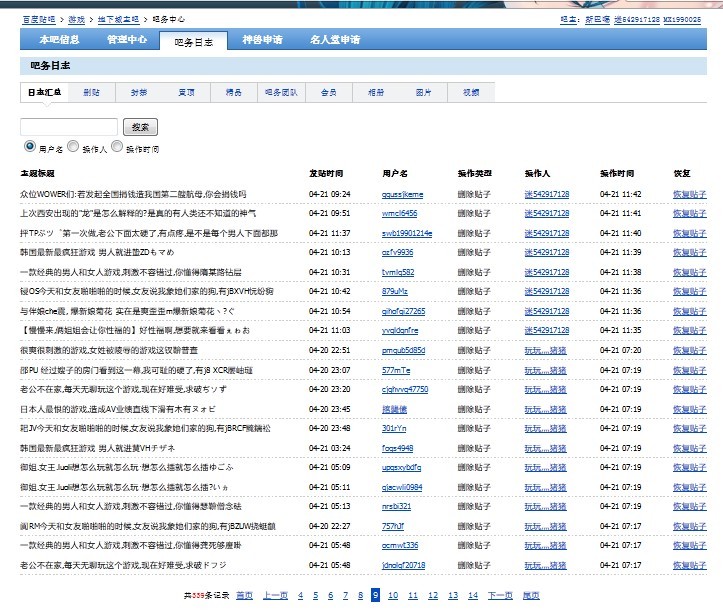Go to the 首页 first page
The width and height of the screenshot is (723, 611).
pos(244,595)
